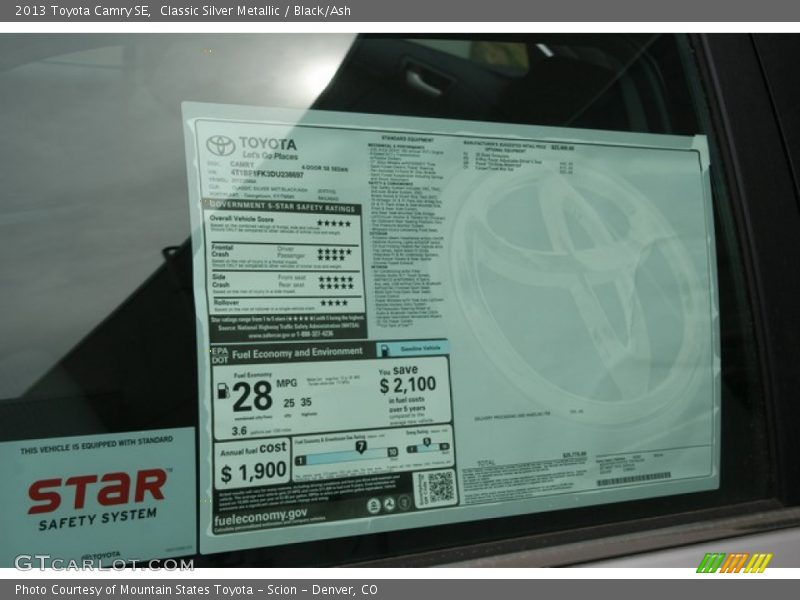The image size is (800, 600).
Task: Click the Gasoline Vehicle label
Action: pos(420,348)
